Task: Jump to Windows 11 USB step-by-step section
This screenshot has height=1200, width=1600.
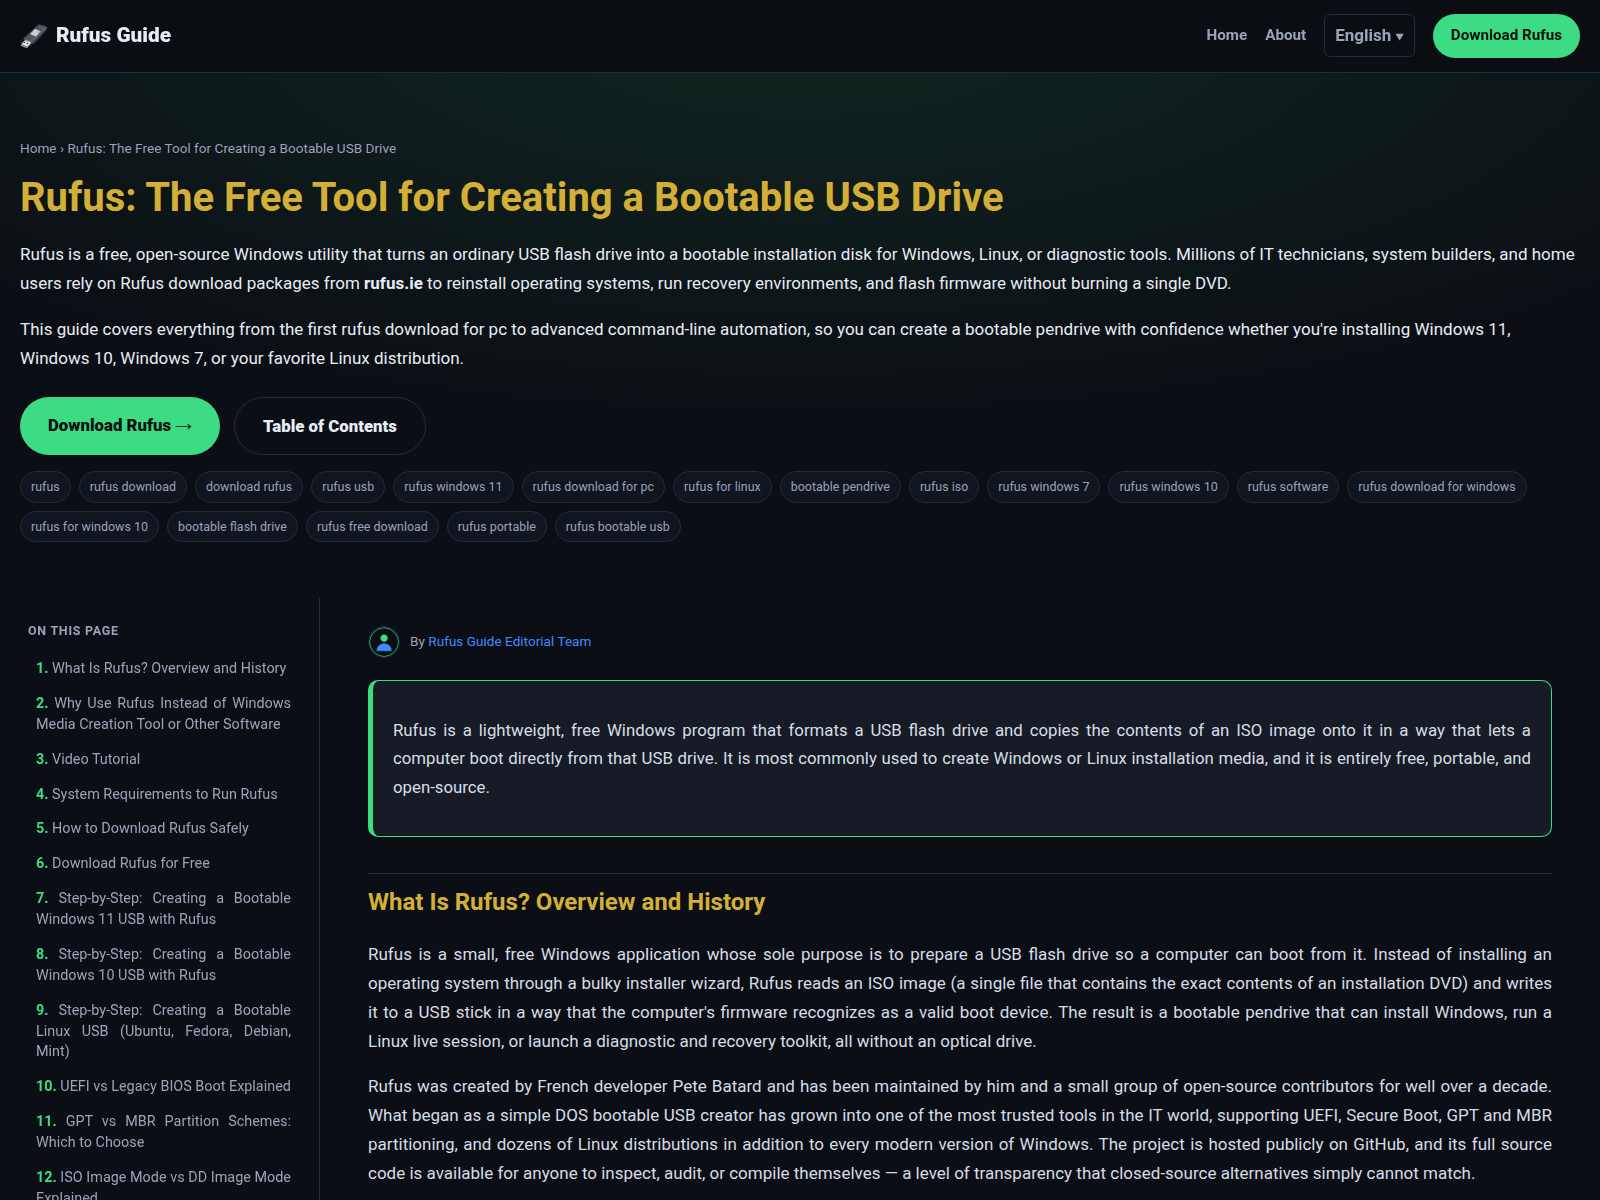Action: click(163, 909)
